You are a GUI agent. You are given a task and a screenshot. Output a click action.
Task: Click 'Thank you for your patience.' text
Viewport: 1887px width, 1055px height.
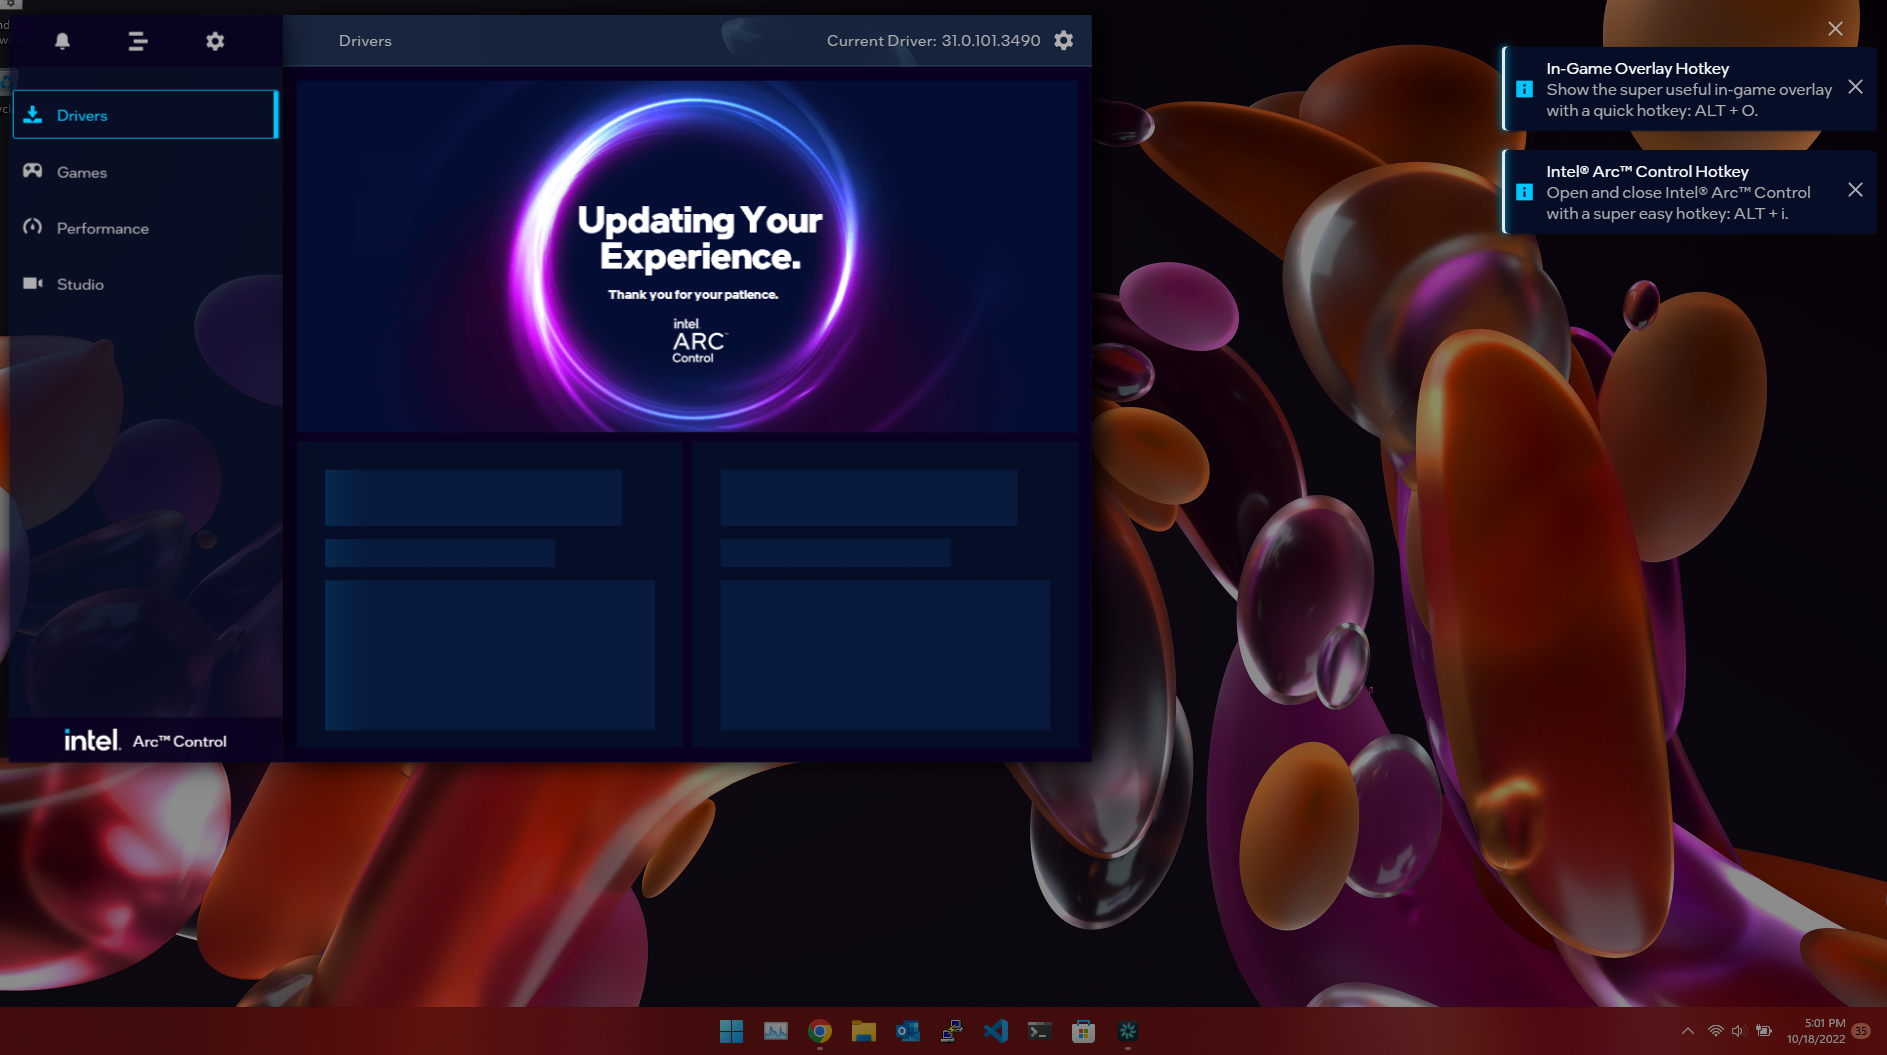(x=693, y=295)
